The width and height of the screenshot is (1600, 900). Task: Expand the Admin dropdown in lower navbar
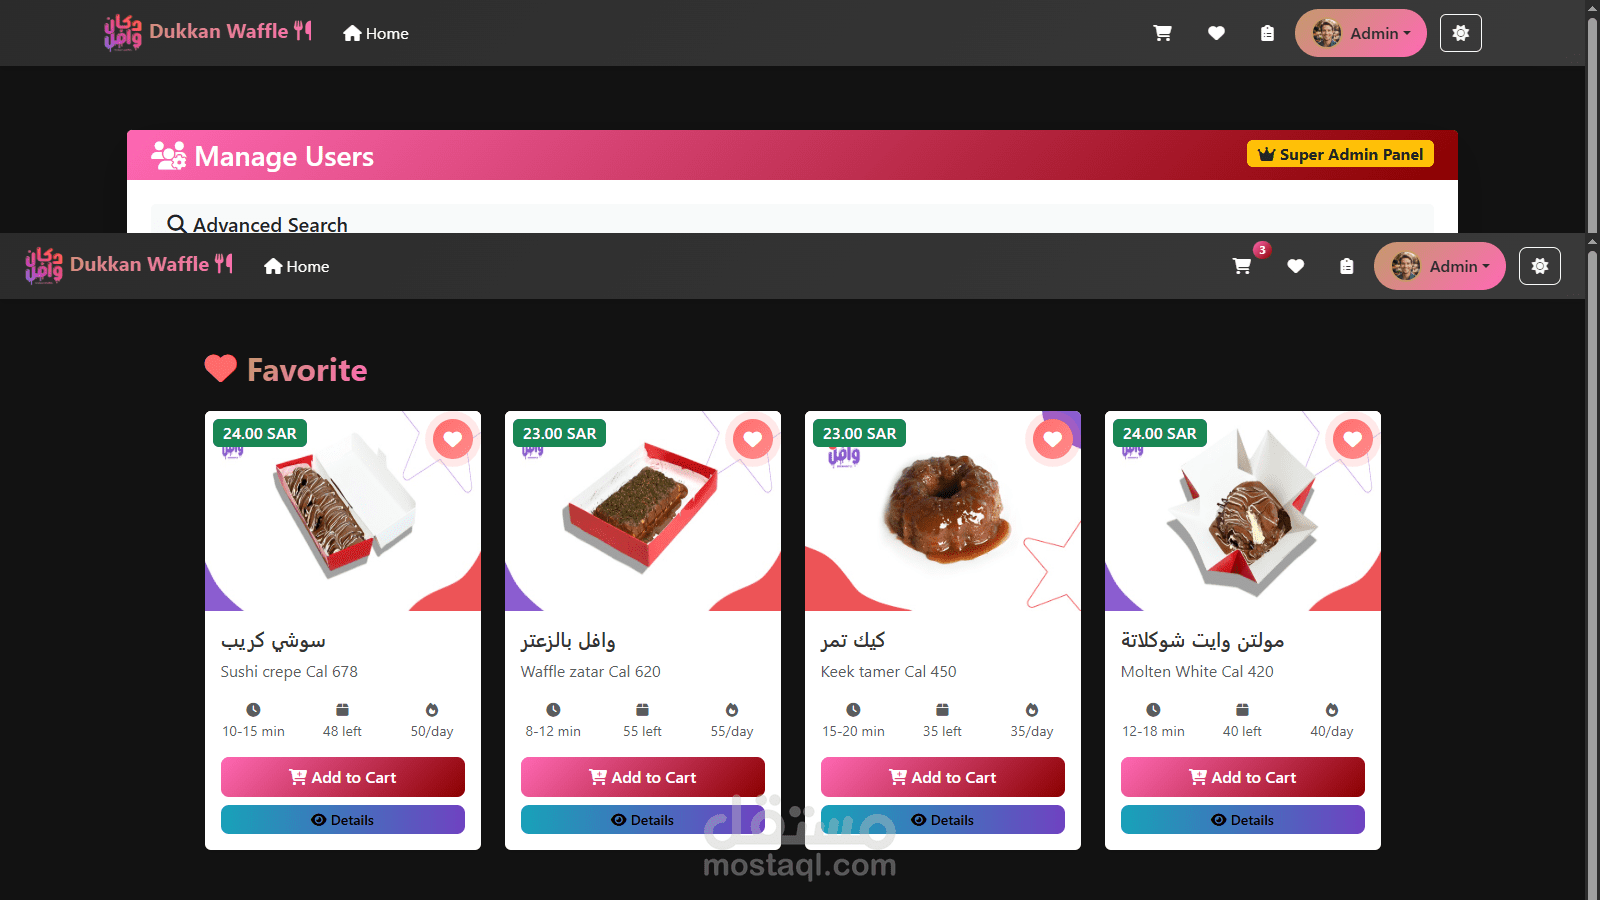(x=1440, y=266)
